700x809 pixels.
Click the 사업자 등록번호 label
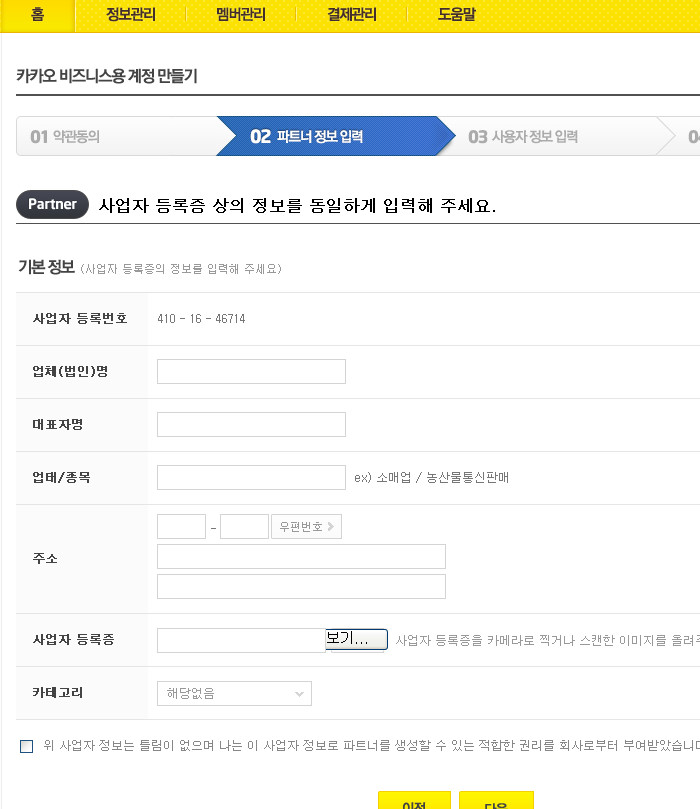tap(80, 318)
